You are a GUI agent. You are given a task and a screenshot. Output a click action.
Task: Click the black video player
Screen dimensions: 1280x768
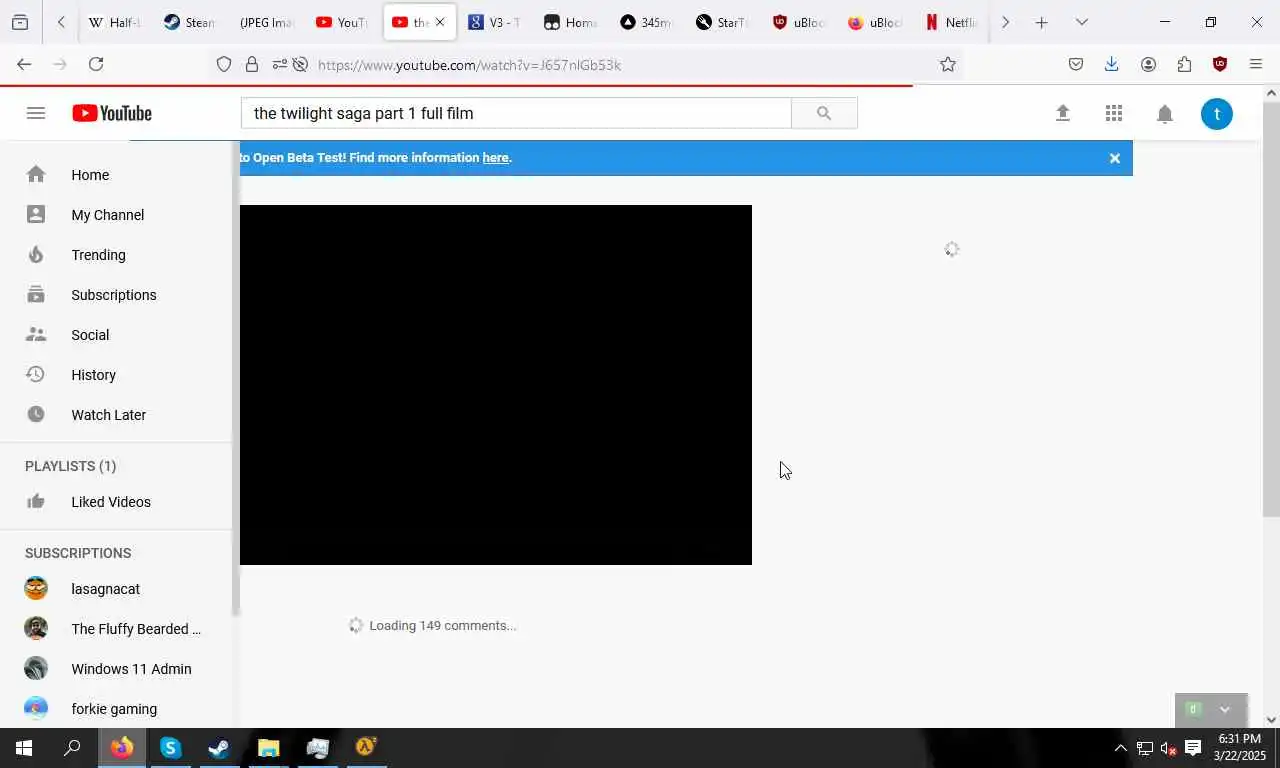496,385
